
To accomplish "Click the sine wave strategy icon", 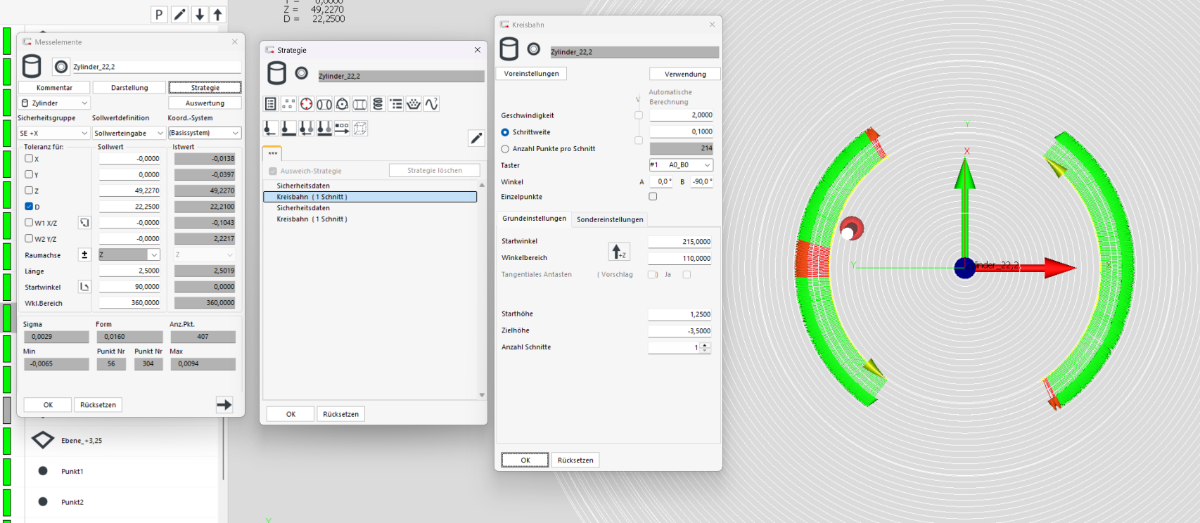I will click(x=433, y=104).
